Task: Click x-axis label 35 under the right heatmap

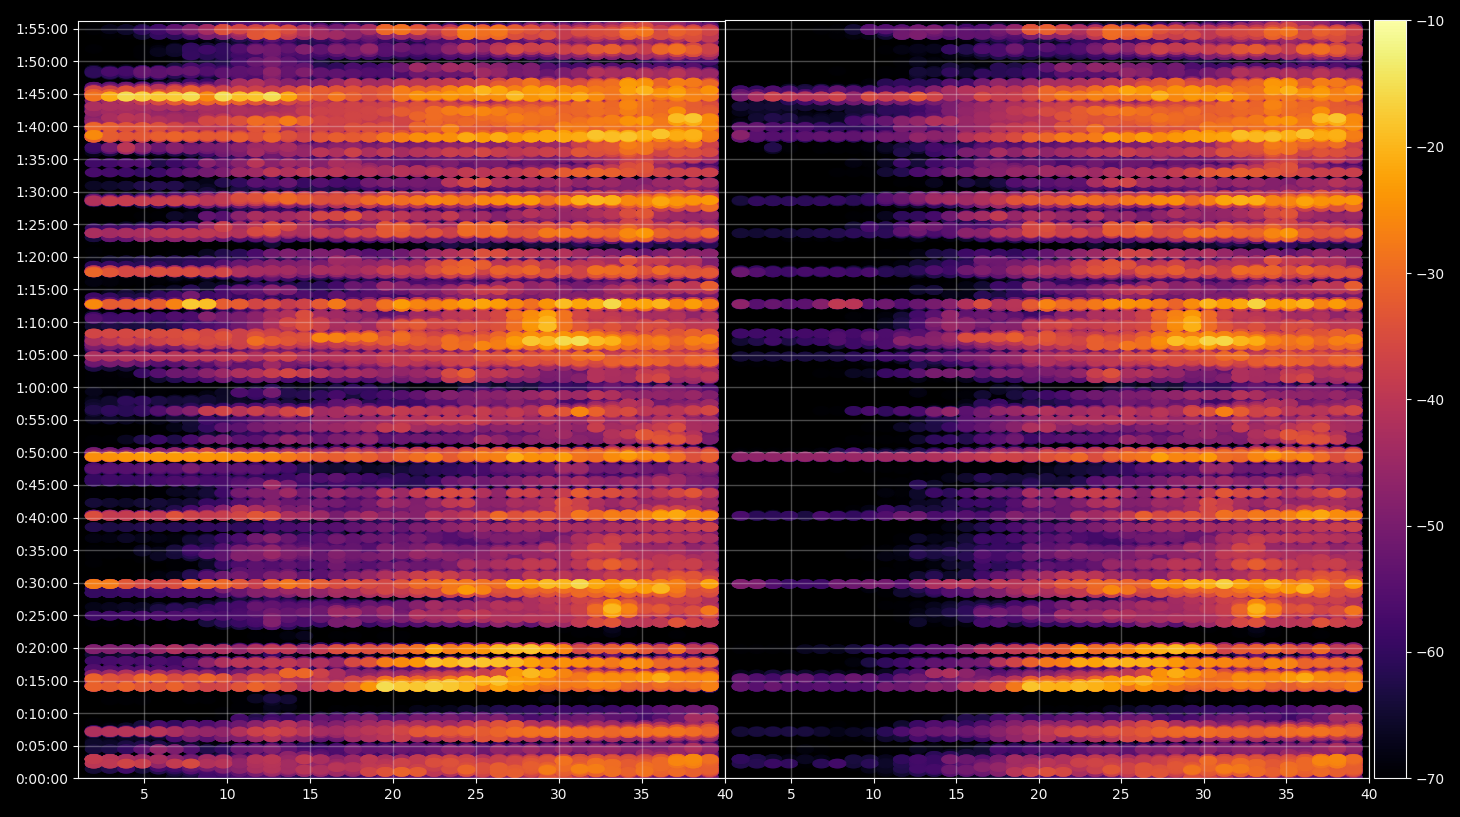Action: click(x=1286, y=795)
